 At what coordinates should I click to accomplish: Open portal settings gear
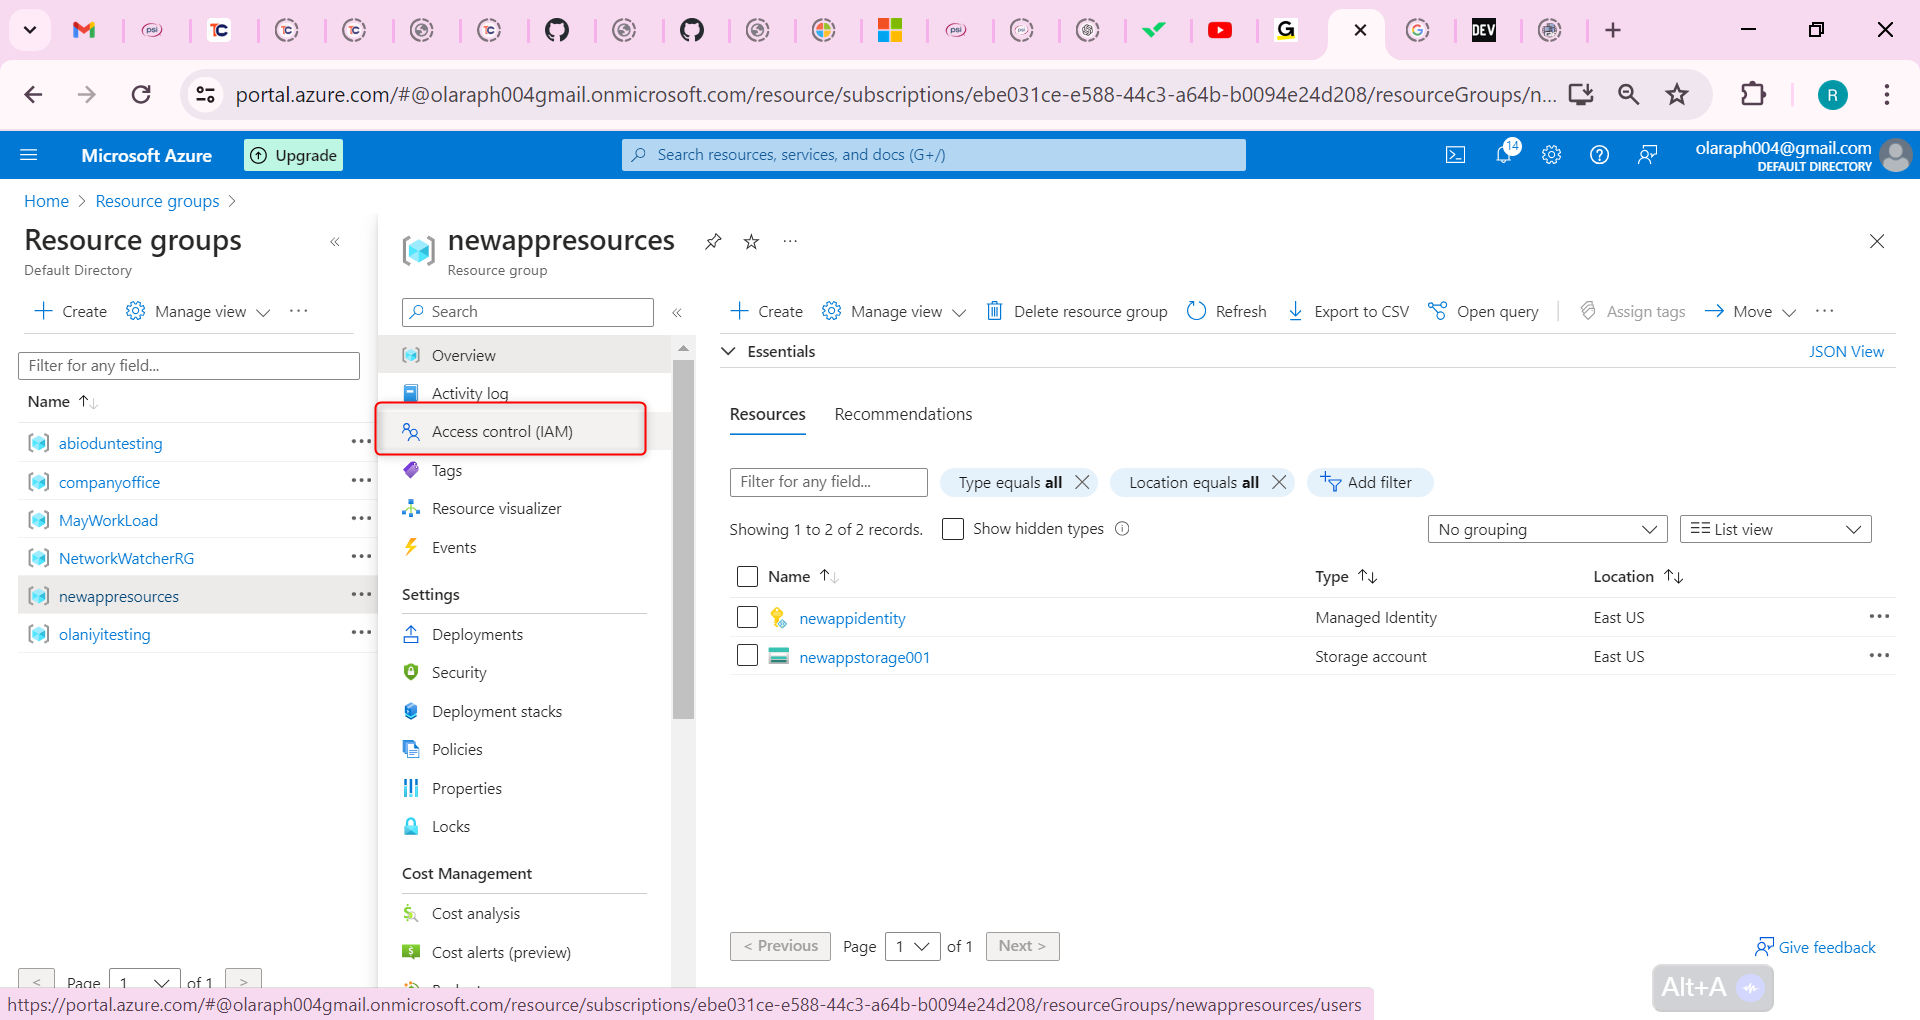pos(1551,155)
